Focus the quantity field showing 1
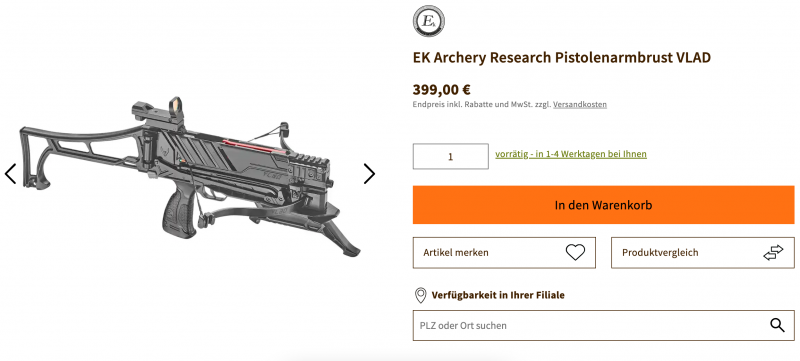The height and width of the screenshot is (361, 800). click(x=451, y=157)
